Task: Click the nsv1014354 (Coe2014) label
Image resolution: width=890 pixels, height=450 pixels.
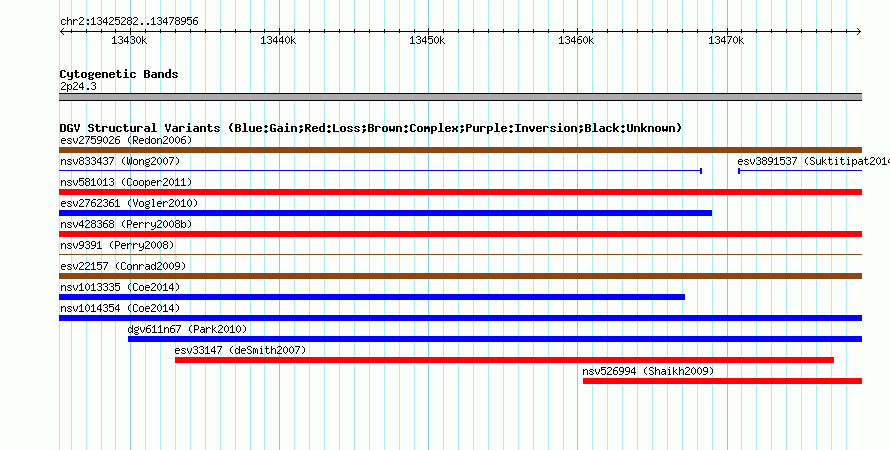Action: [120, 308]
